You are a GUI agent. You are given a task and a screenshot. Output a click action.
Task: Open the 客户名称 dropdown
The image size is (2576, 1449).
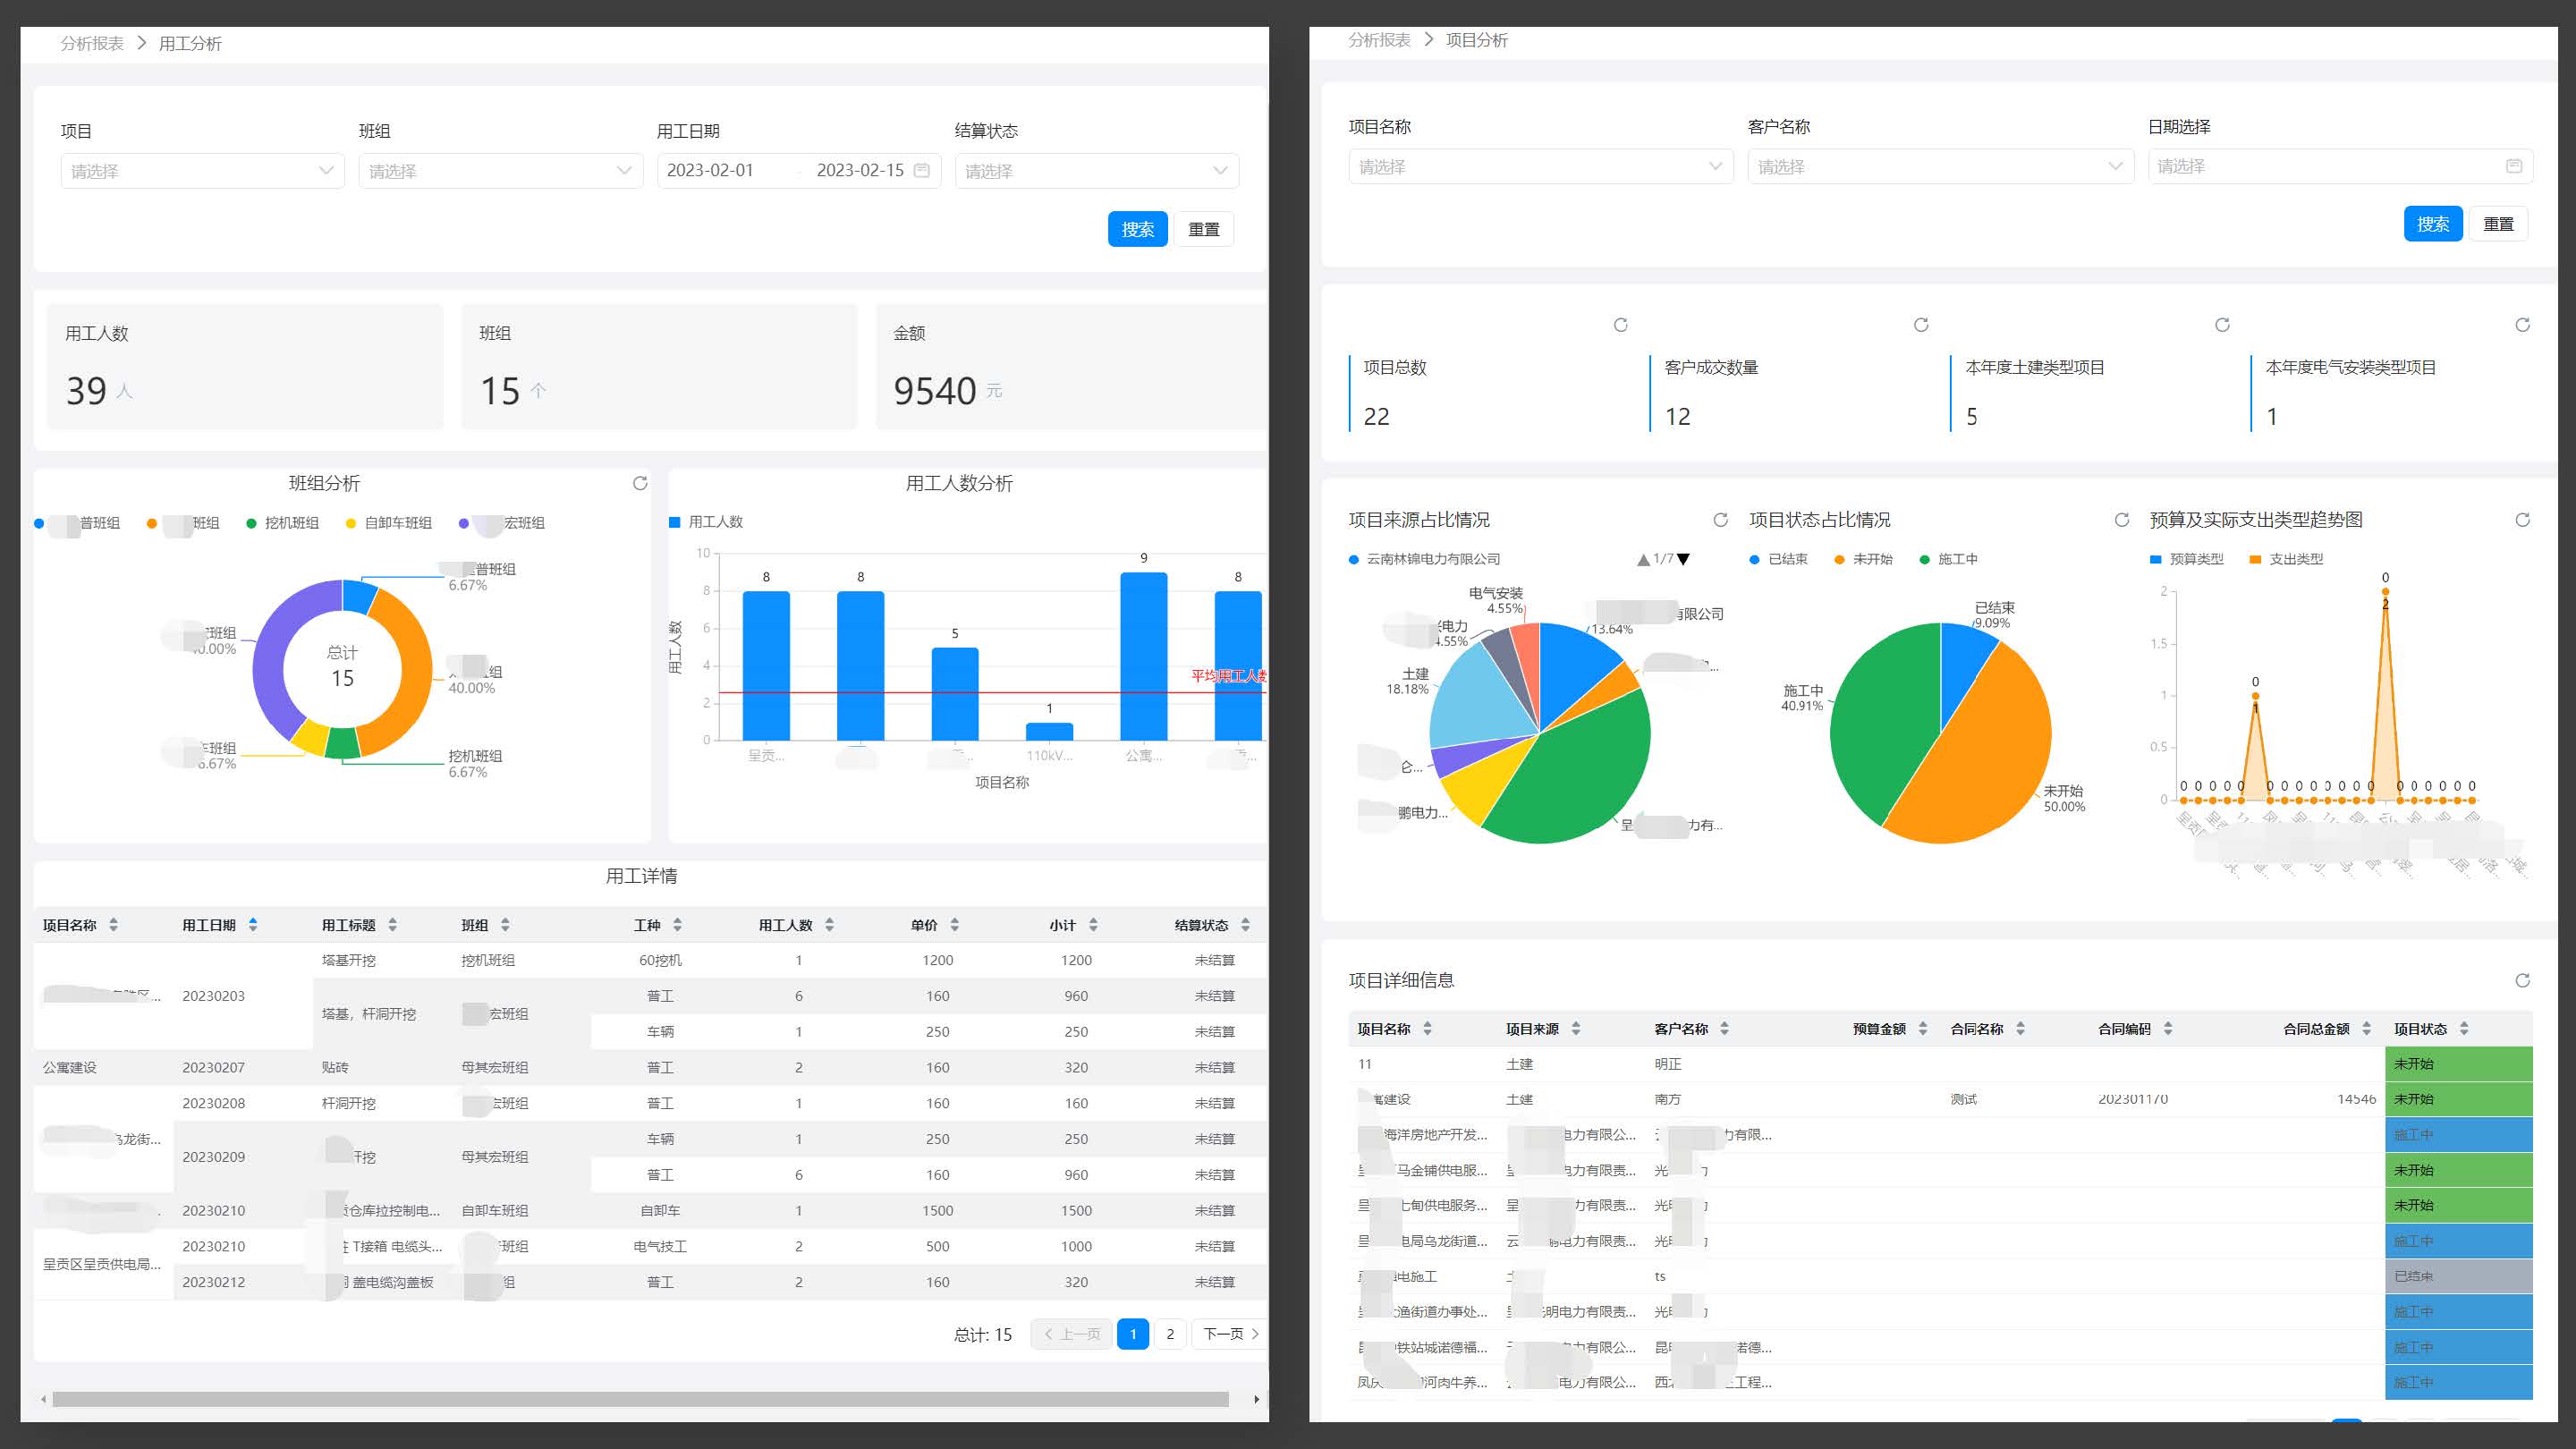pos(1939,167)
